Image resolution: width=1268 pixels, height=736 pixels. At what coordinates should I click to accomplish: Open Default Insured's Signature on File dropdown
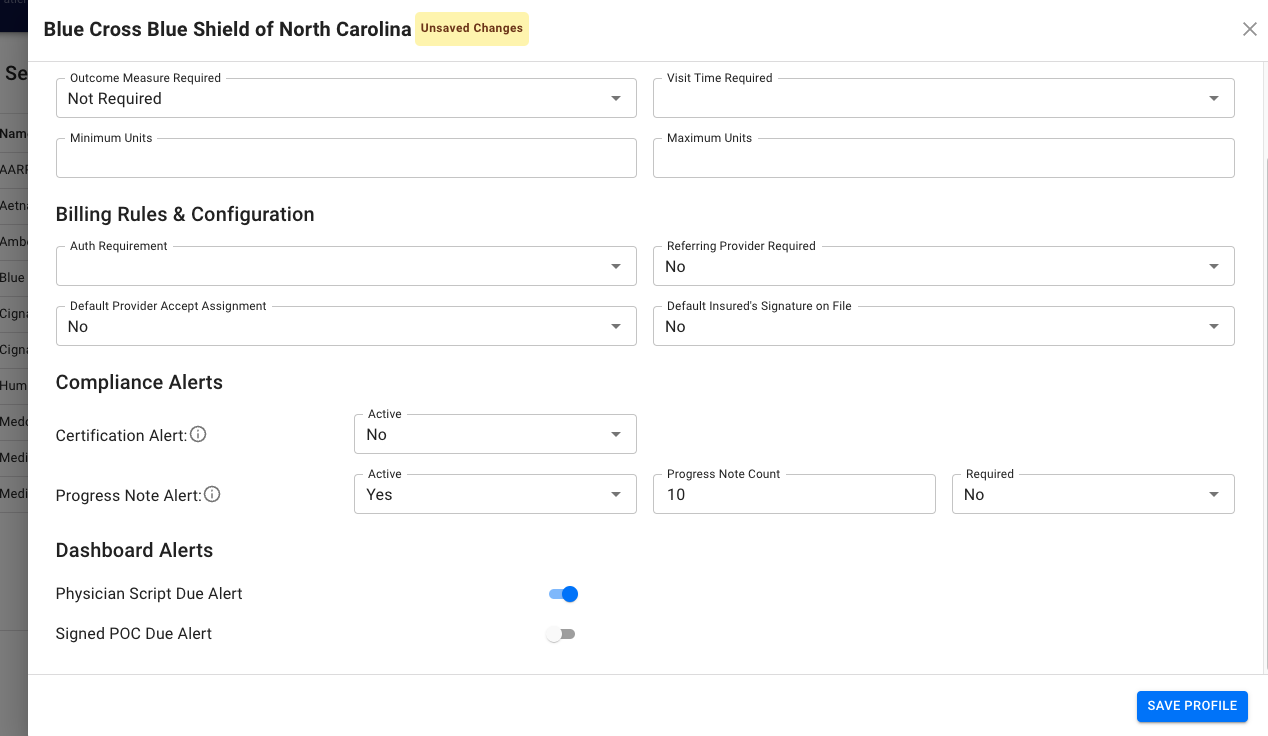tap(943, 326)
